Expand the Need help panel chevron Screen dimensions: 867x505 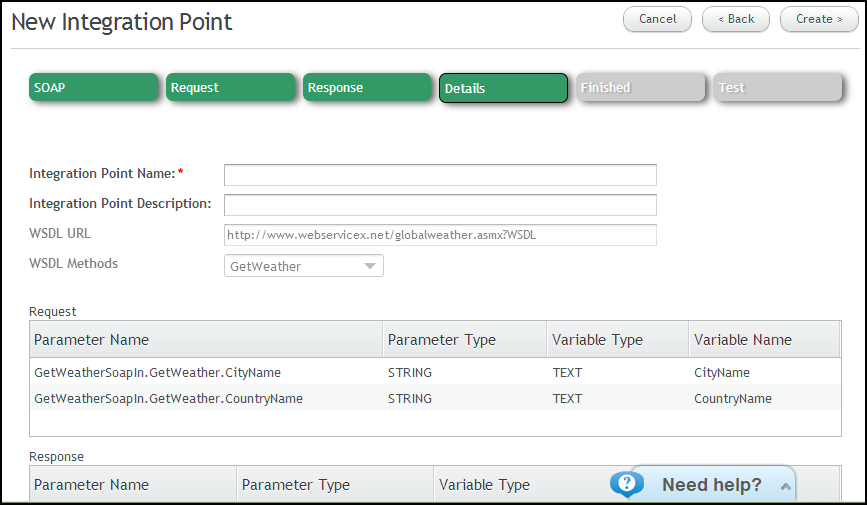(785, 486)
